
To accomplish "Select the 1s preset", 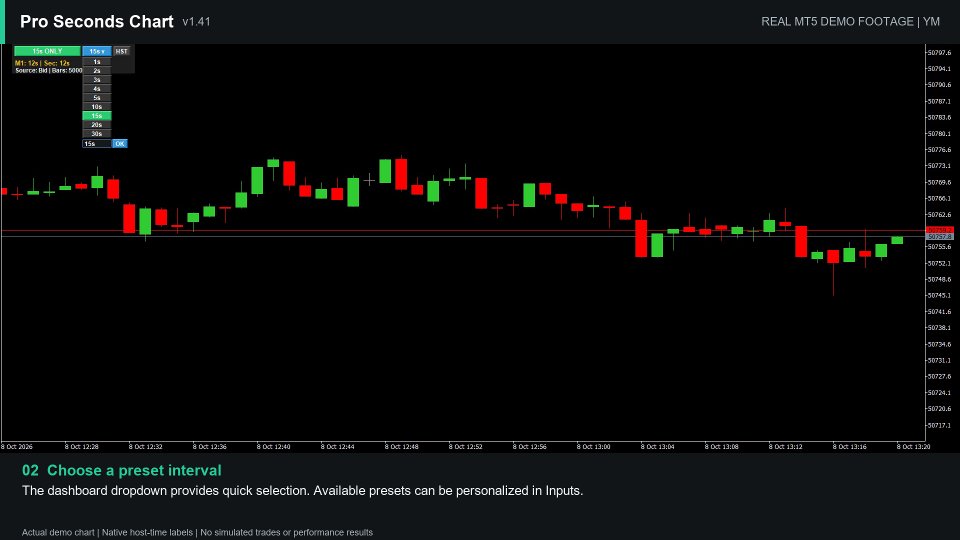I will [x=97, y=62].
